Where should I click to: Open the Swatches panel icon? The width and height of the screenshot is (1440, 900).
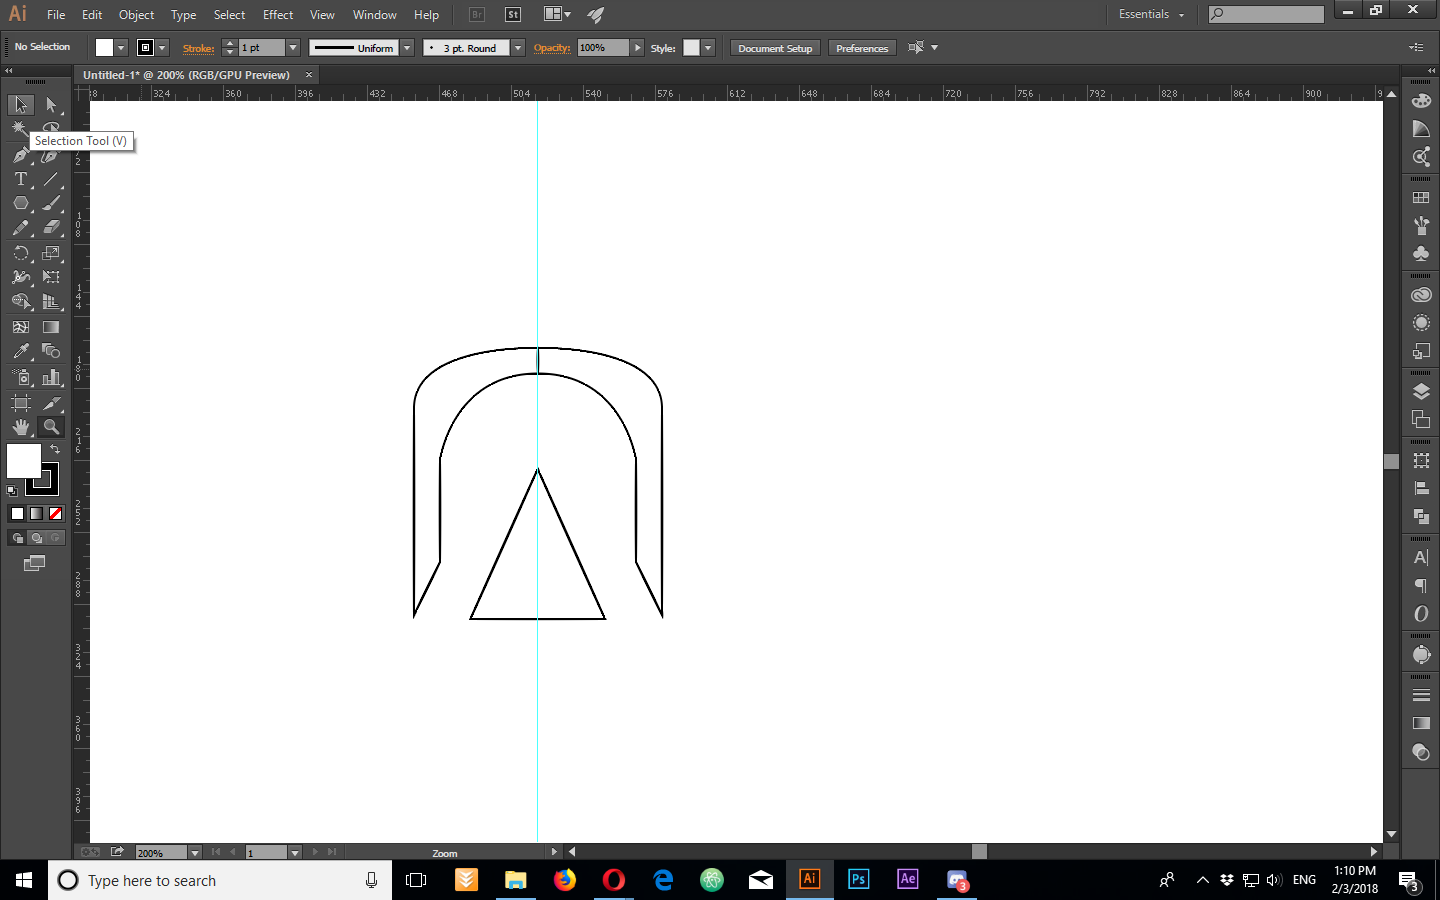[x=1421, y=198]
